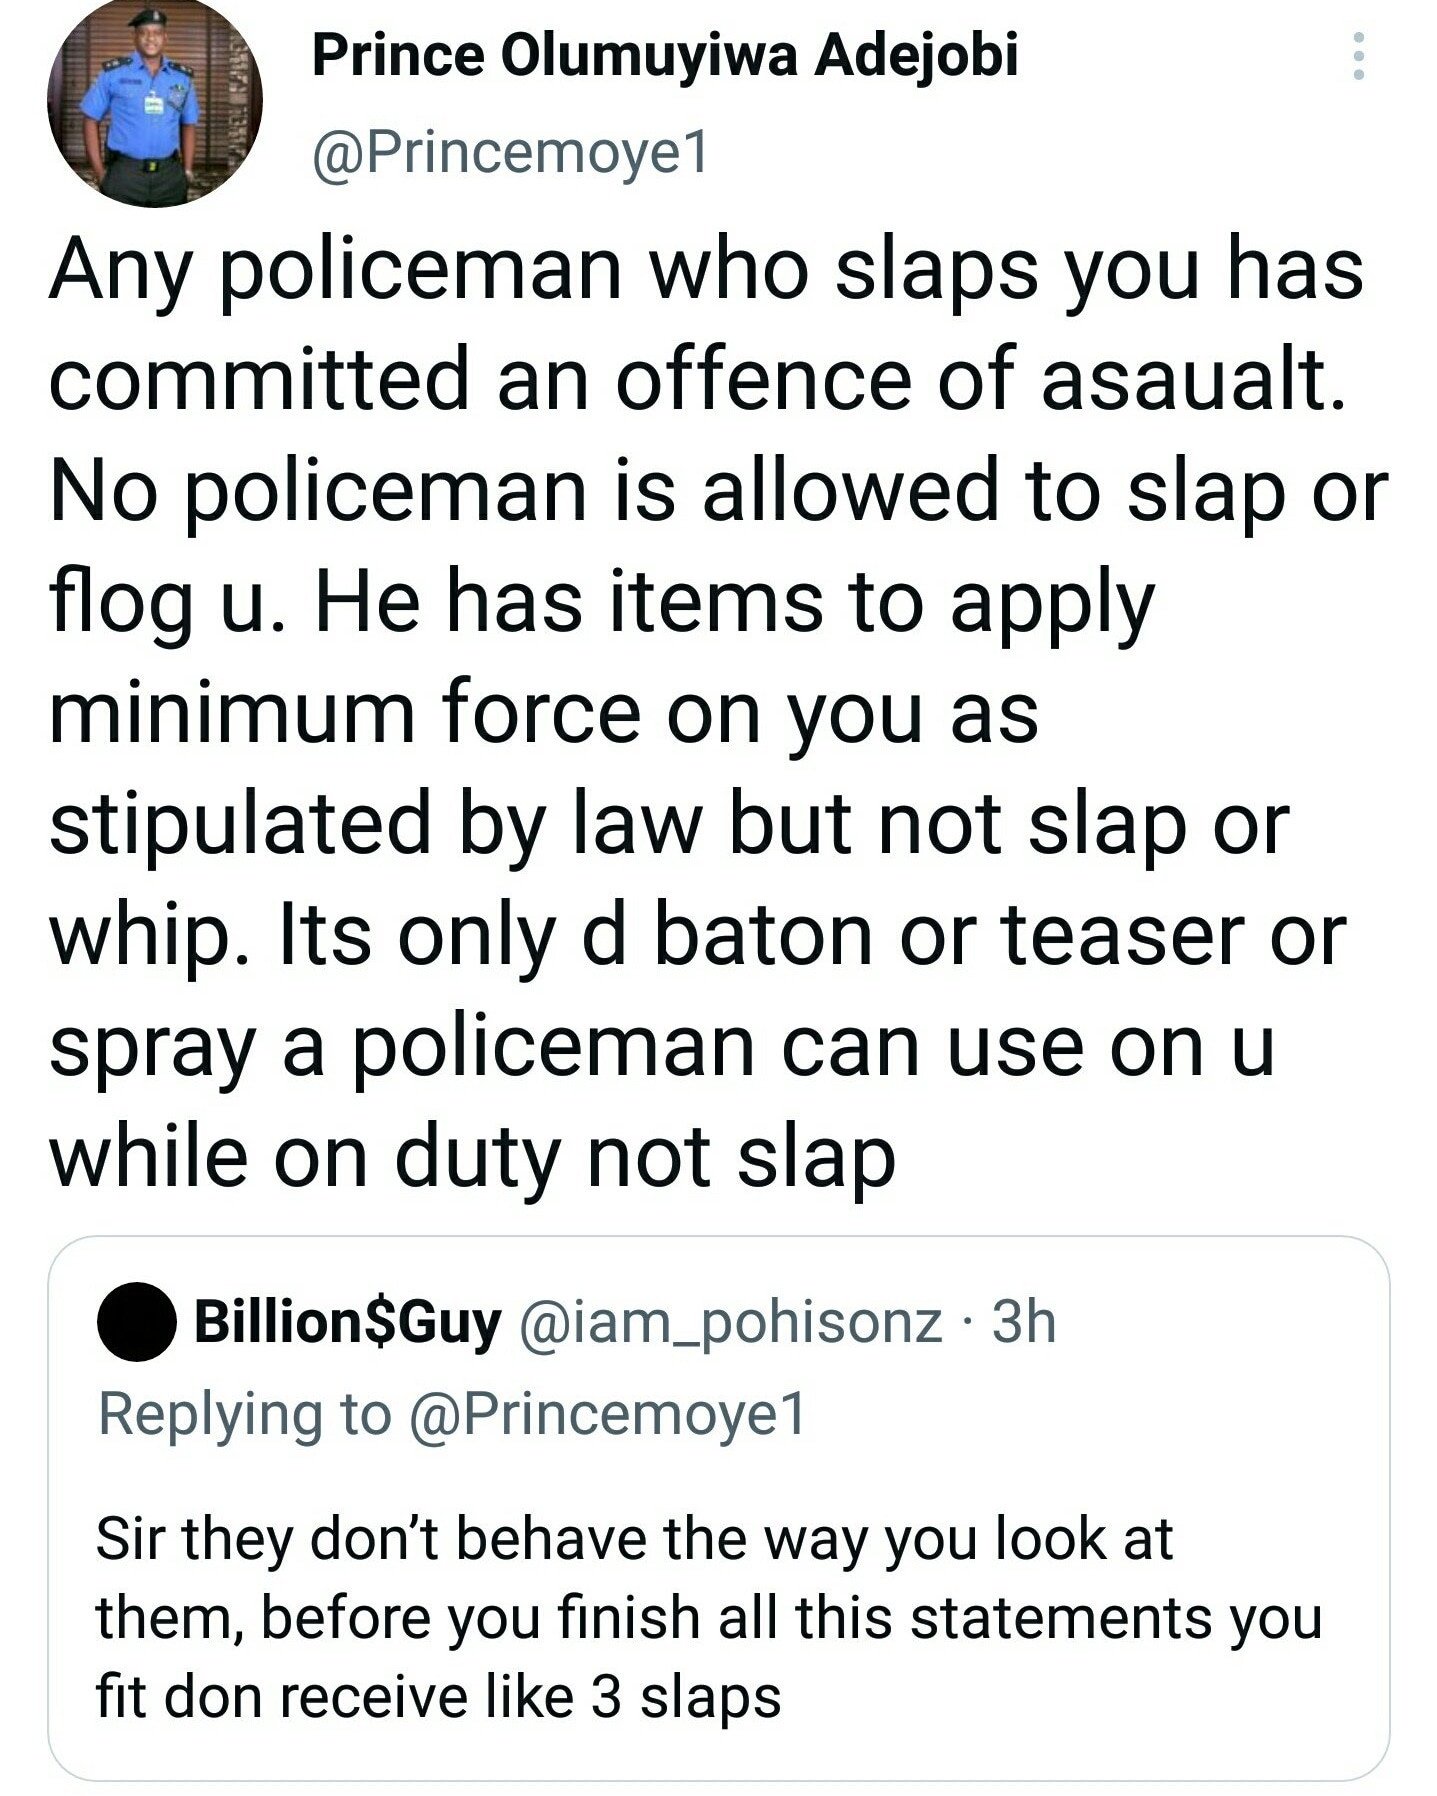Viewport: 1437px width, 1796px height.
Task: Open the Billion$Guy display name
Action: 347,1322
